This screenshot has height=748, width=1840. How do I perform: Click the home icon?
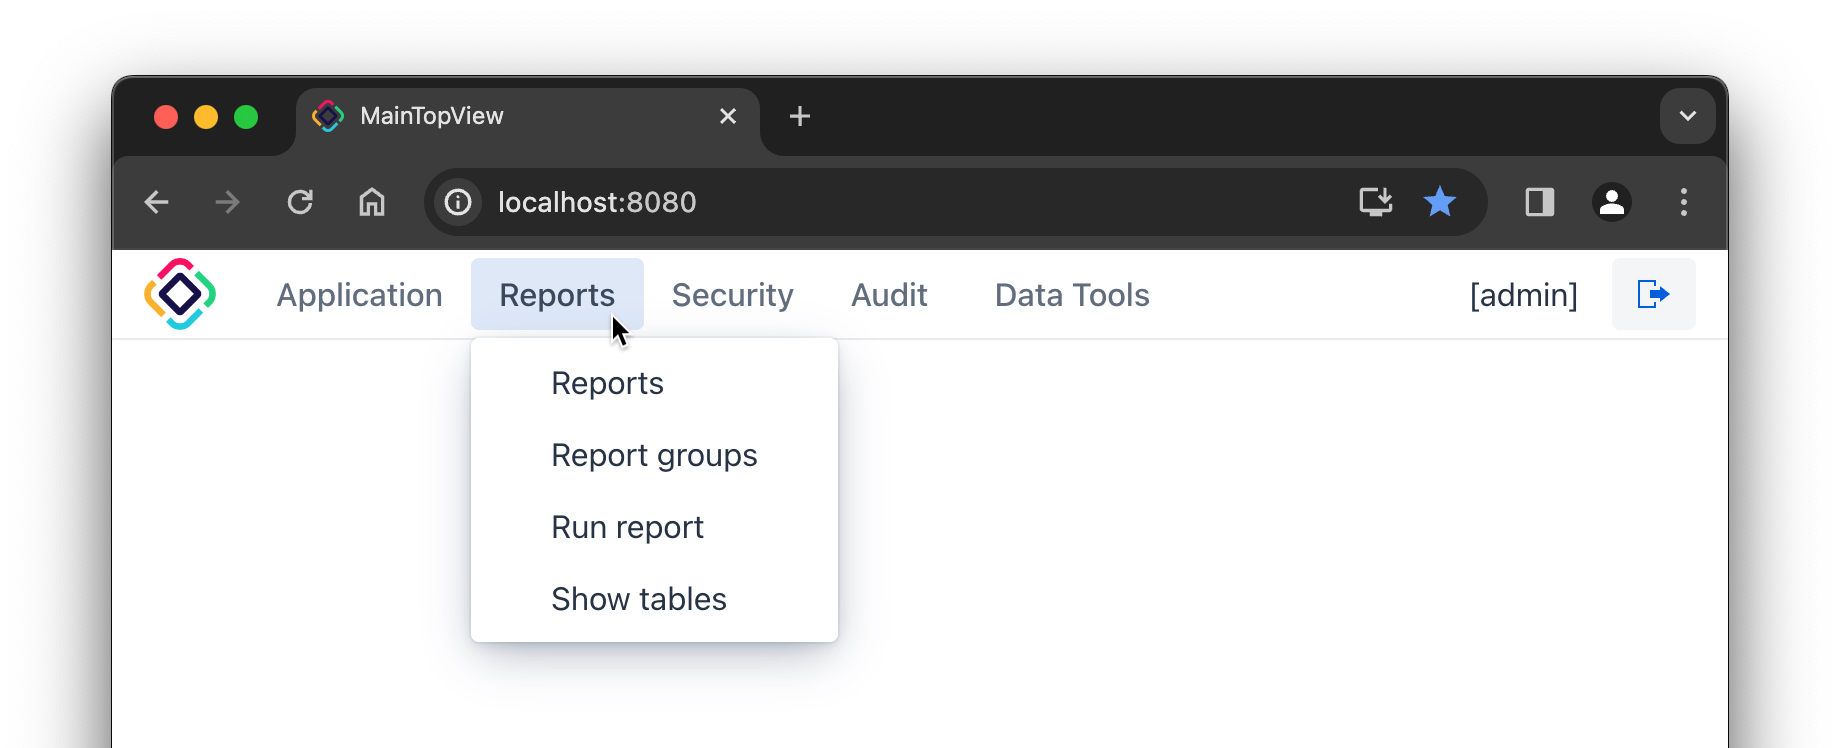[372, 202]
